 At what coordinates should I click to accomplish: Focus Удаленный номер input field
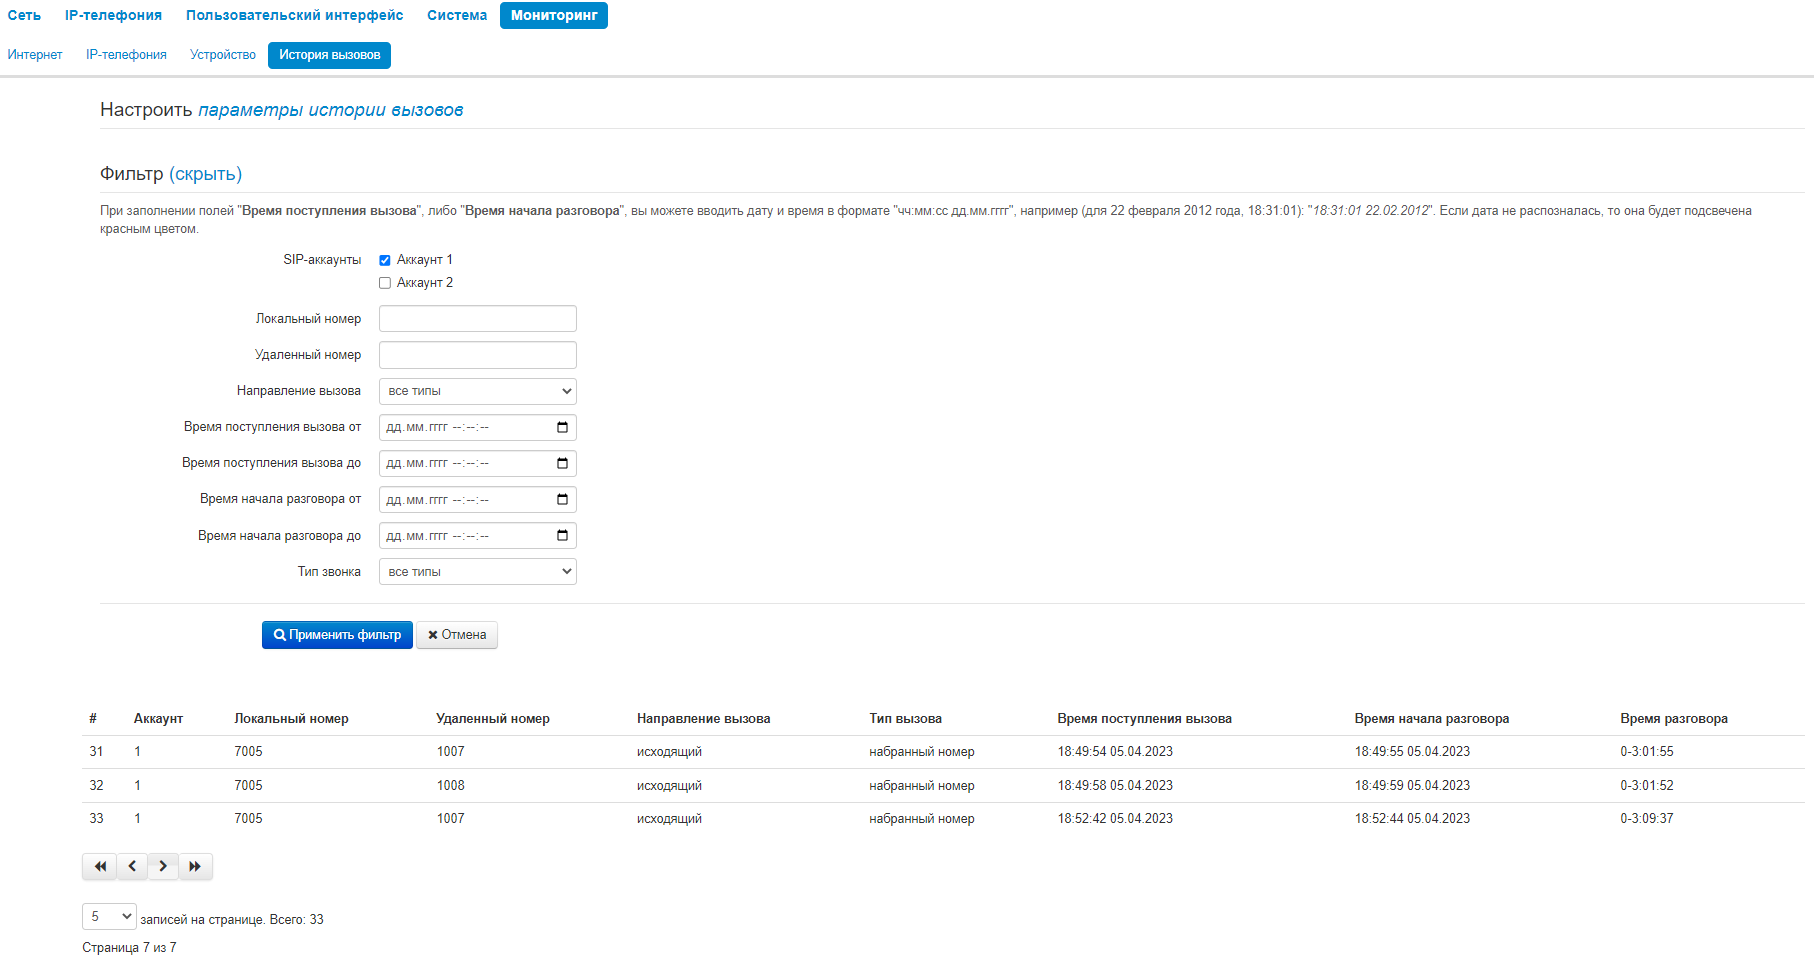(478, 355)
